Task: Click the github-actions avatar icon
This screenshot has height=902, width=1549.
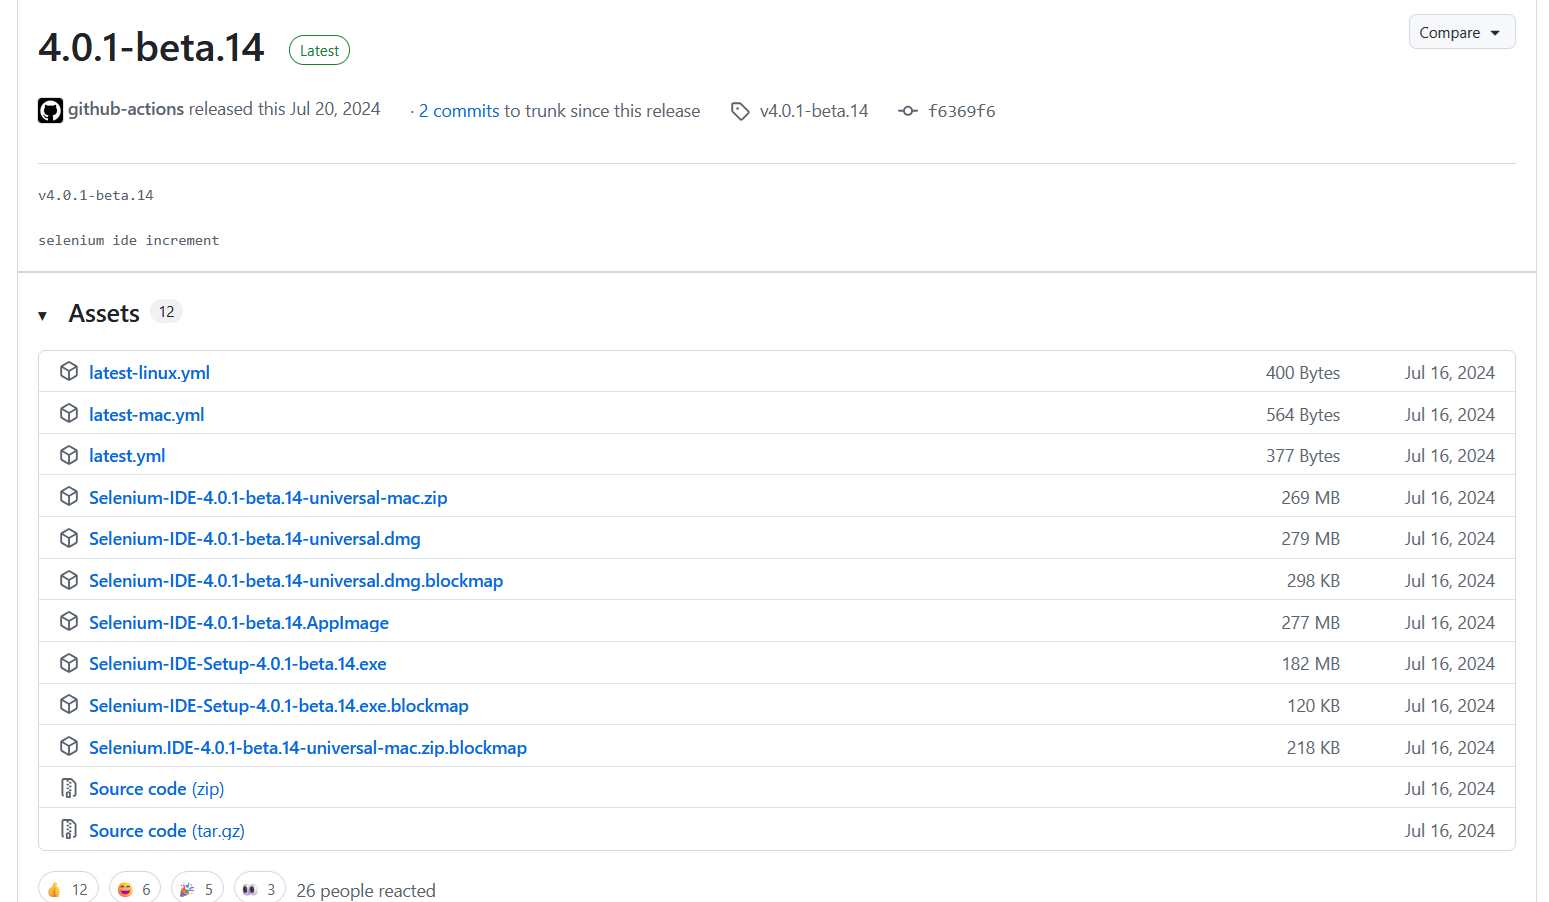Action: [50, 110]
